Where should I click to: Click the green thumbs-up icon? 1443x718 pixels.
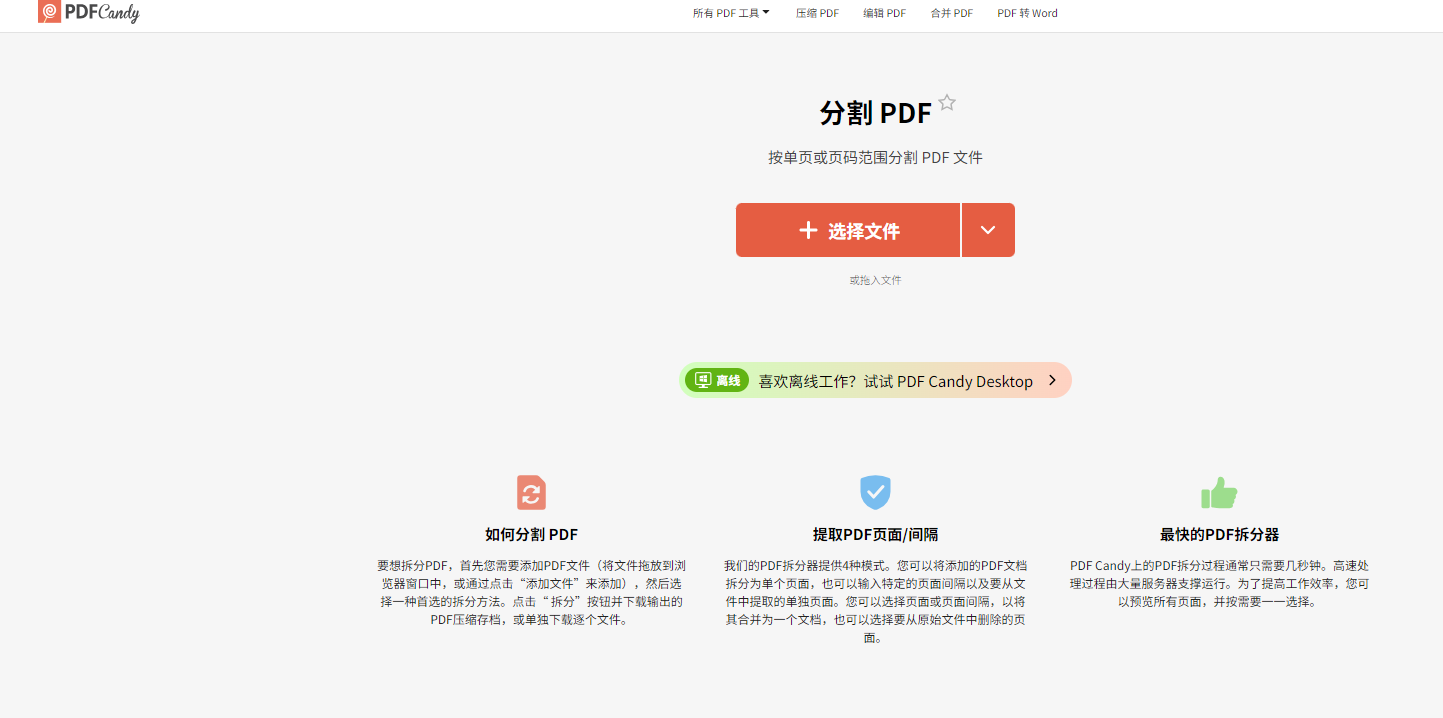coord(1219,492)
